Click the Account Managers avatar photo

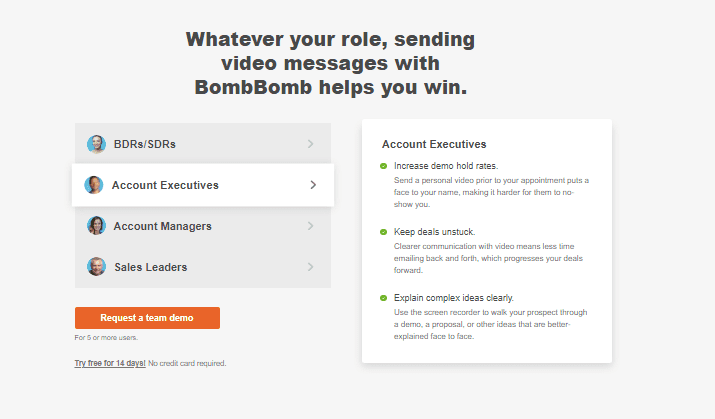[x=96, y=226]
